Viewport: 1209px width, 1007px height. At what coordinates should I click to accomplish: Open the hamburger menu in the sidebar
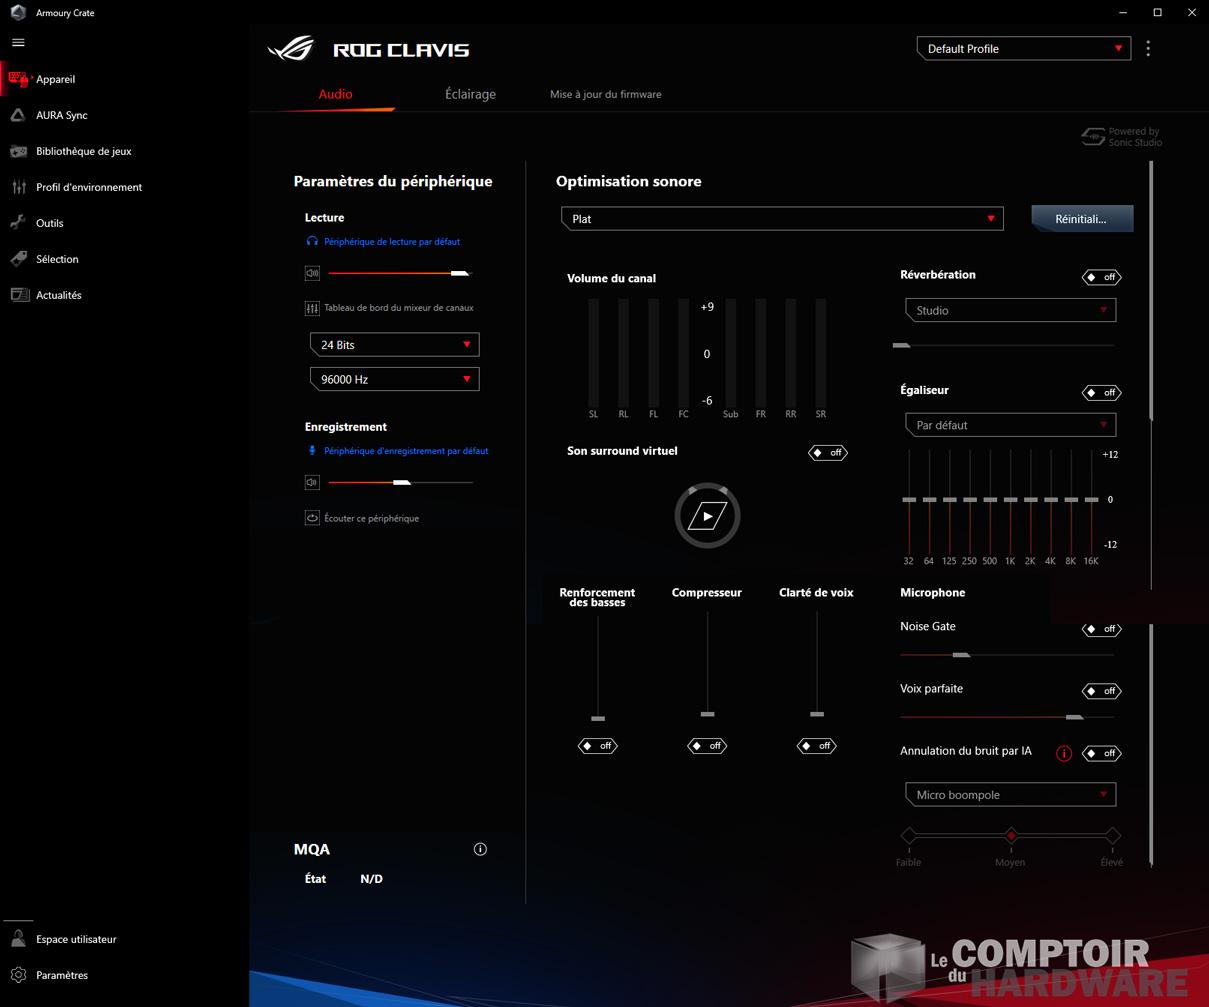[x=18, y=43]
